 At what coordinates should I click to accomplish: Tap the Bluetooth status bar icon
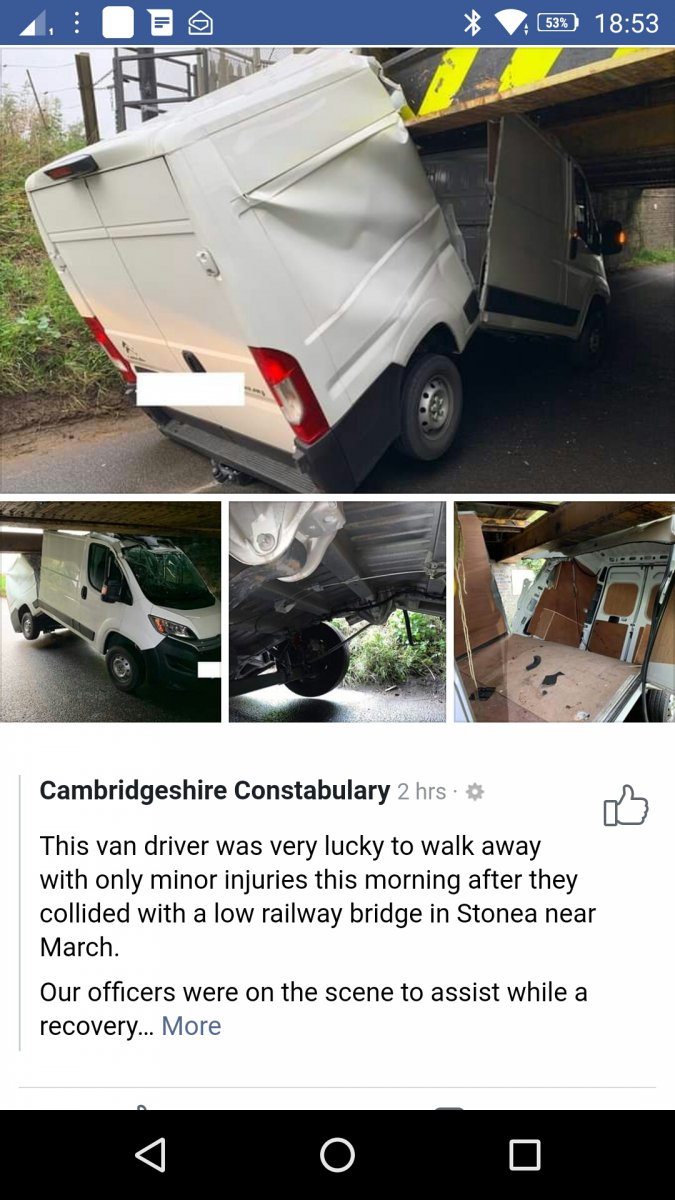coord(472,22)
